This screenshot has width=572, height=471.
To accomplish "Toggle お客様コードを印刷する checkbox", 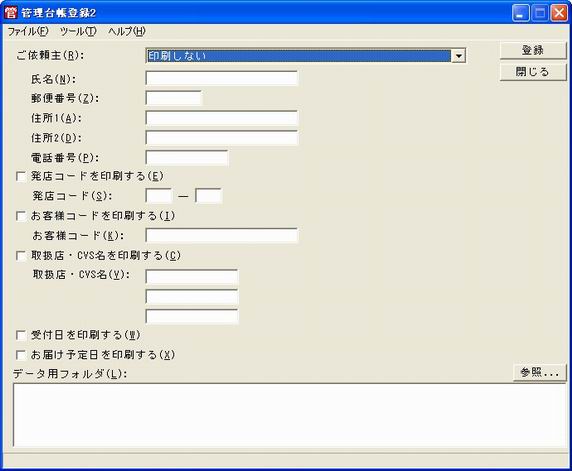I will (x=21, y=216).
